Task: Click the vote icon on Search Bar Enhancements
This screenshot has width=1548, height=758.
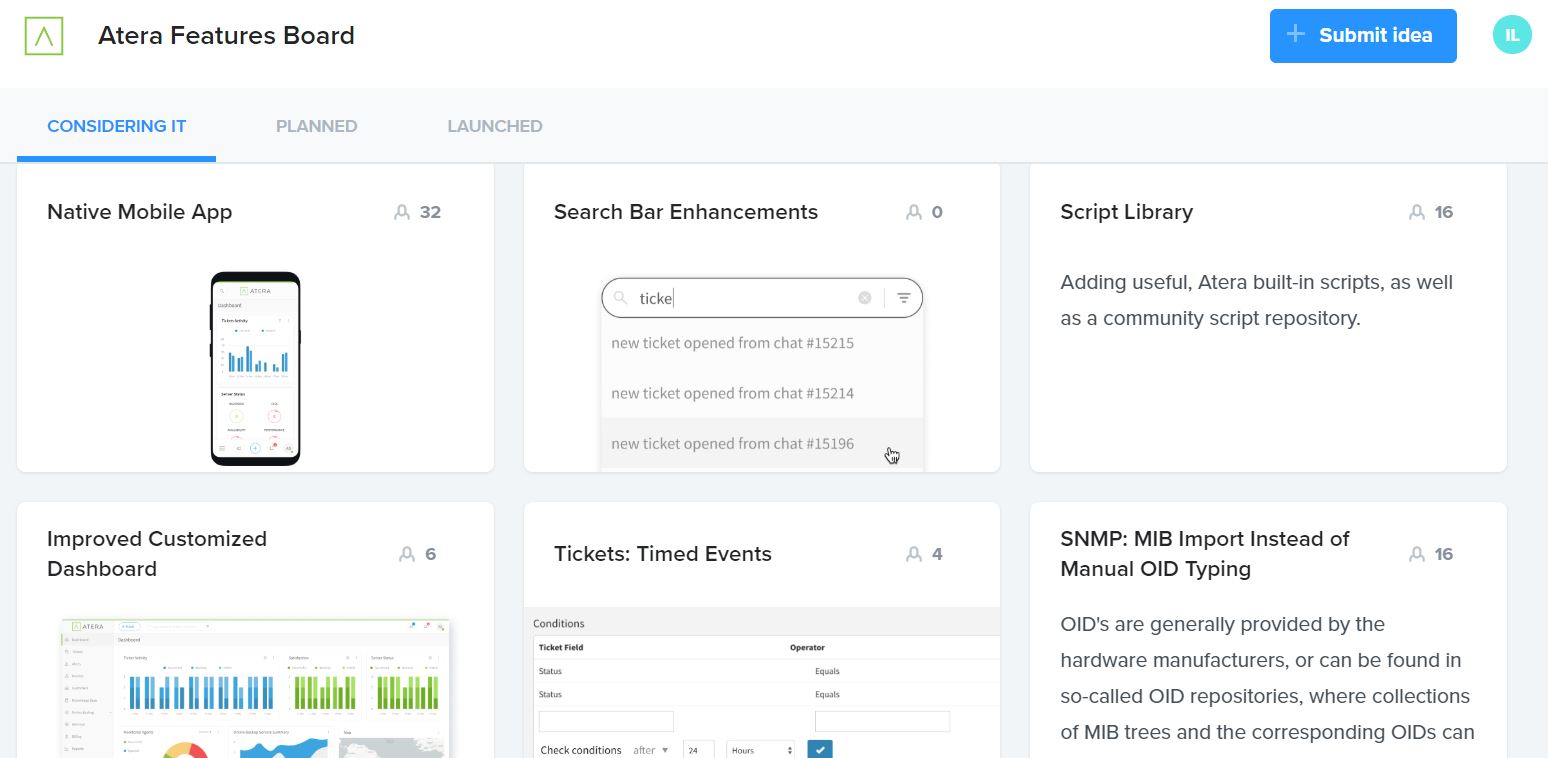Action: (914, 212)
